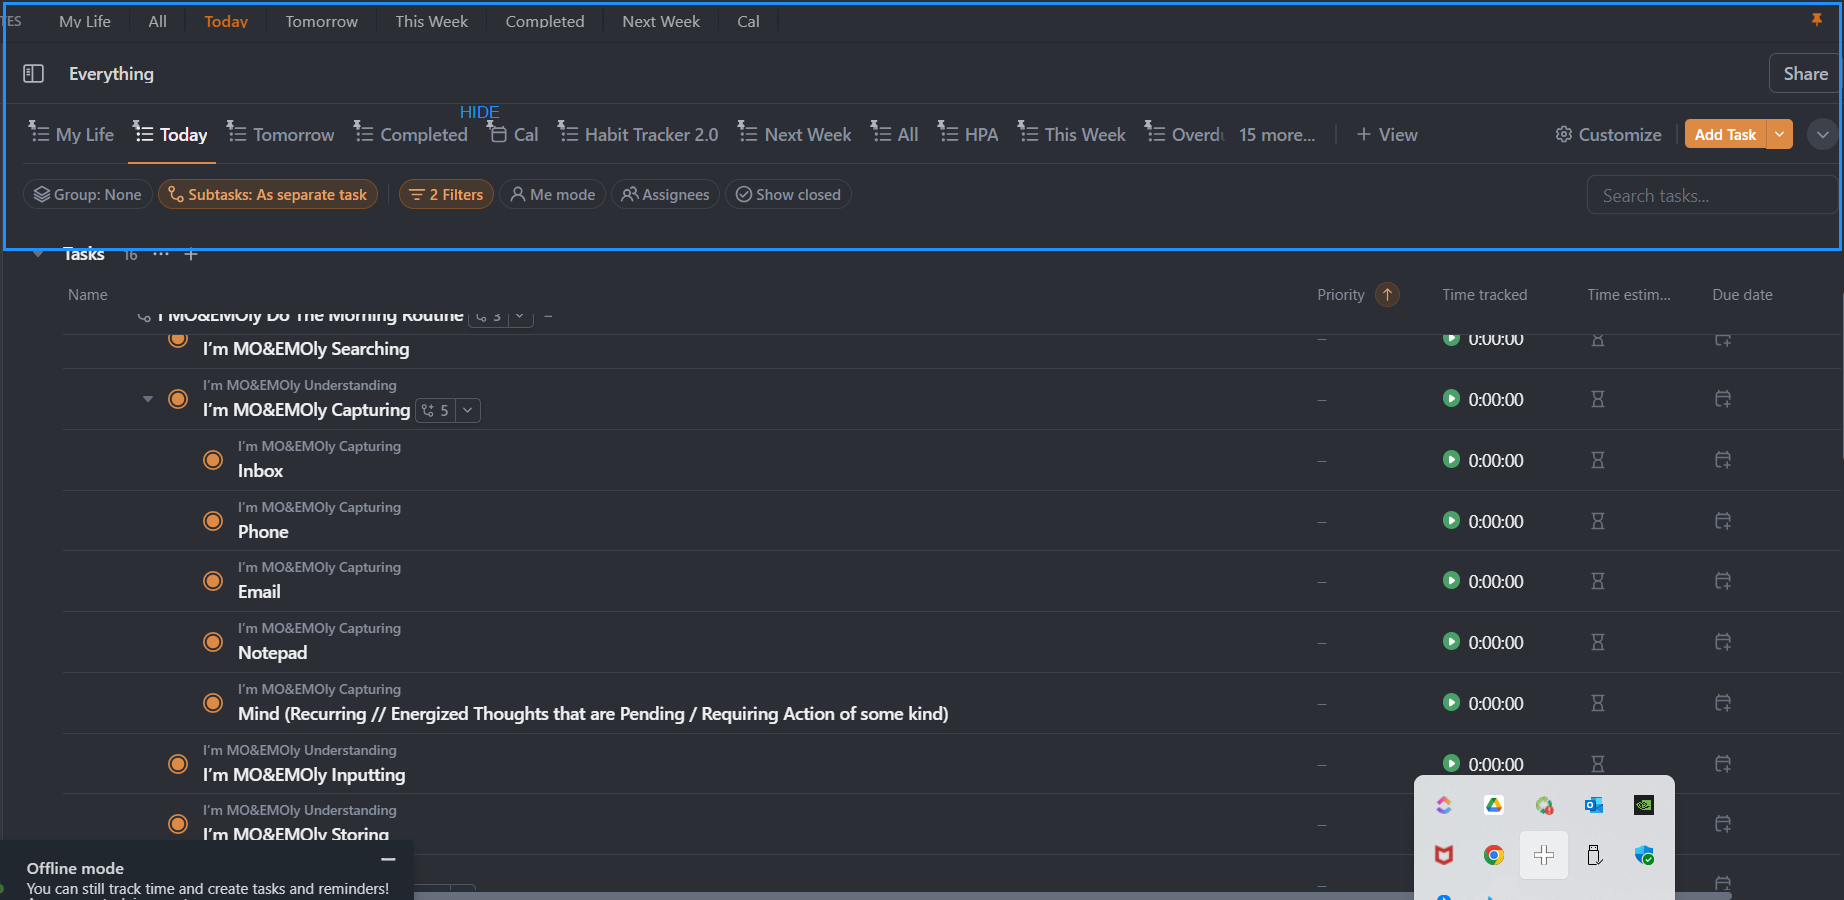The height and width of the screenshot is (900, 1844).
Task: Toggle status circle of Phone task
Action: coord(213,521)
